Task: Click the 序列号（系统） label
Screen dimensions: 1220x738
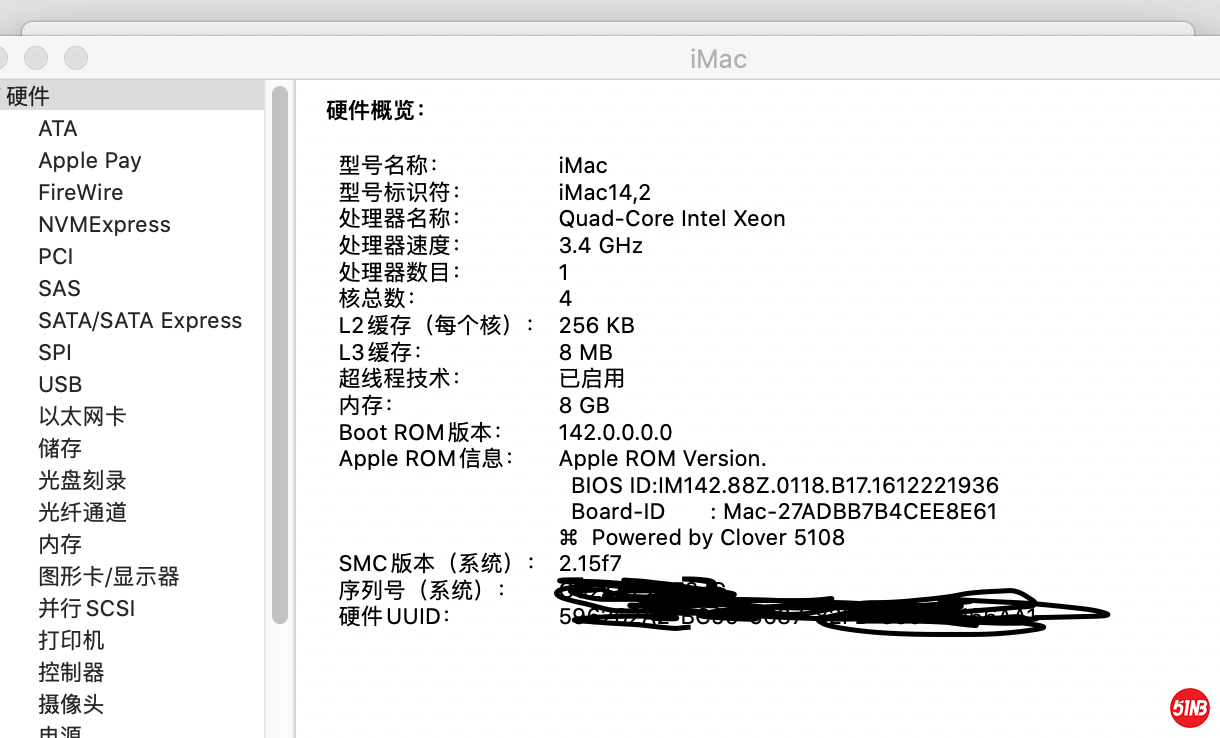Action: coord(423,590)
